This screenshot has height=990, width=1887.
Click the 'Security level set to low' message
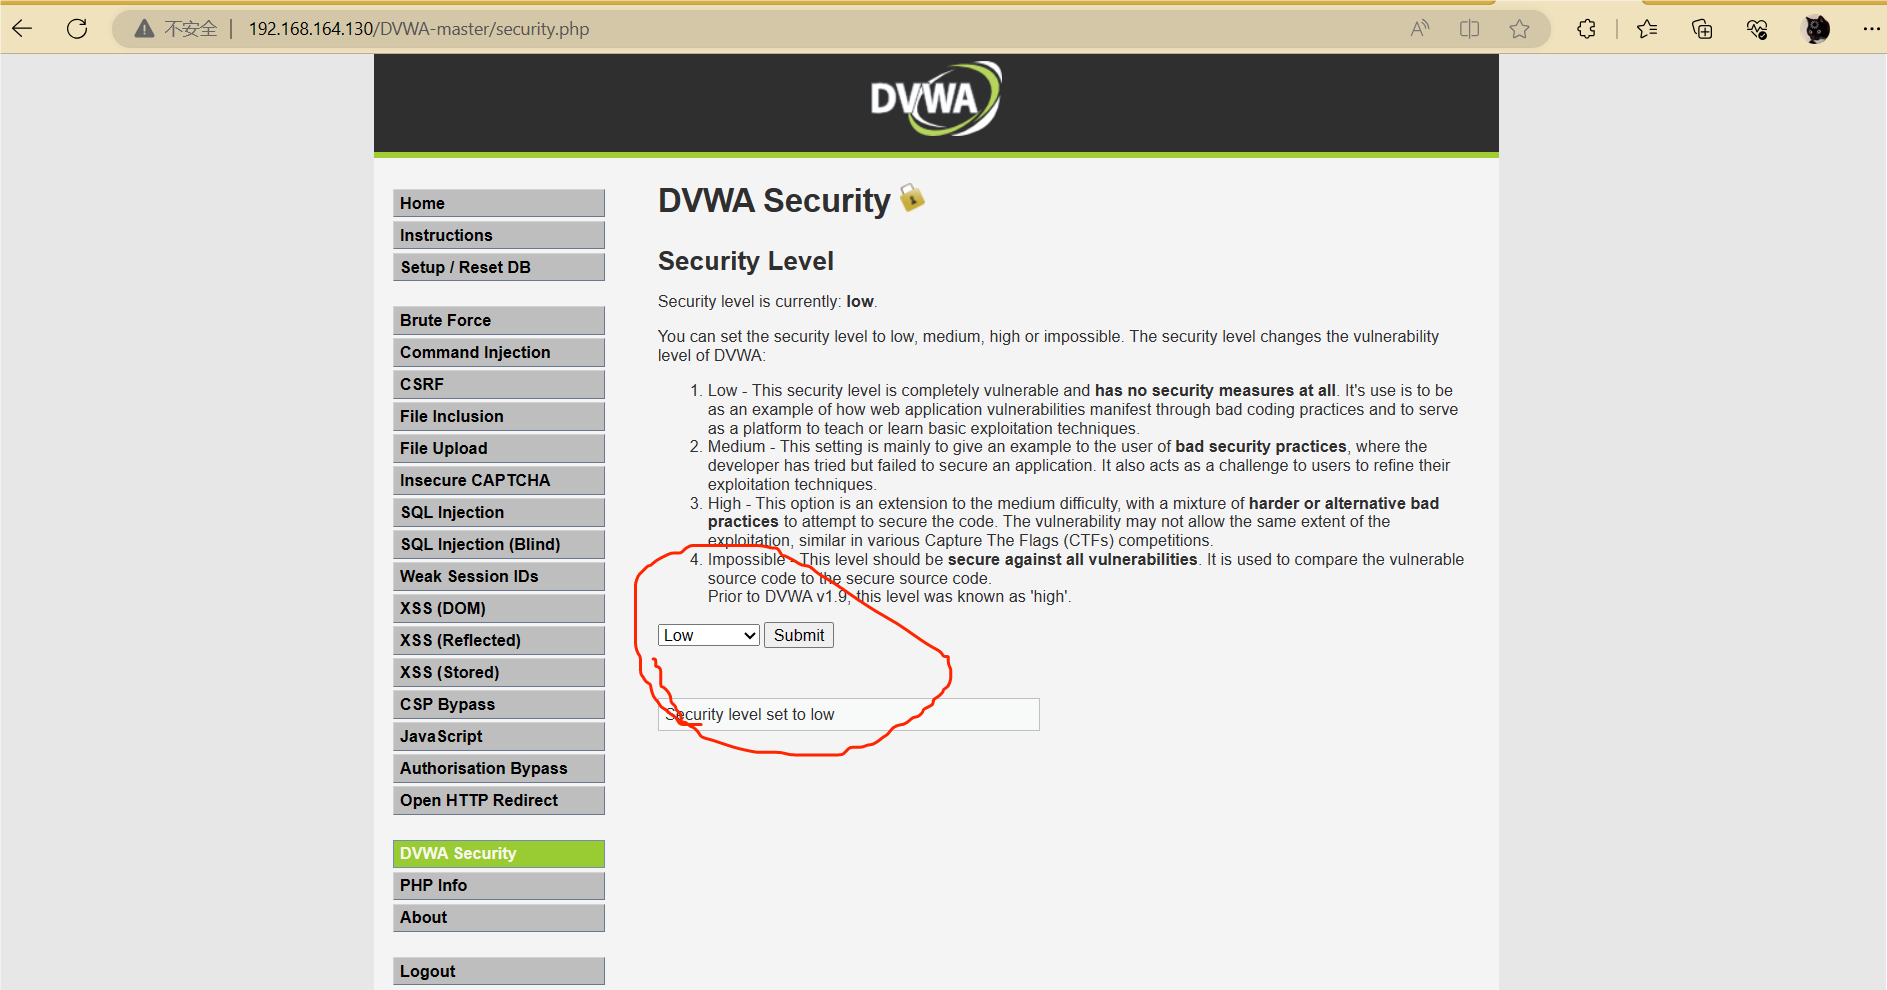[849, 714]
